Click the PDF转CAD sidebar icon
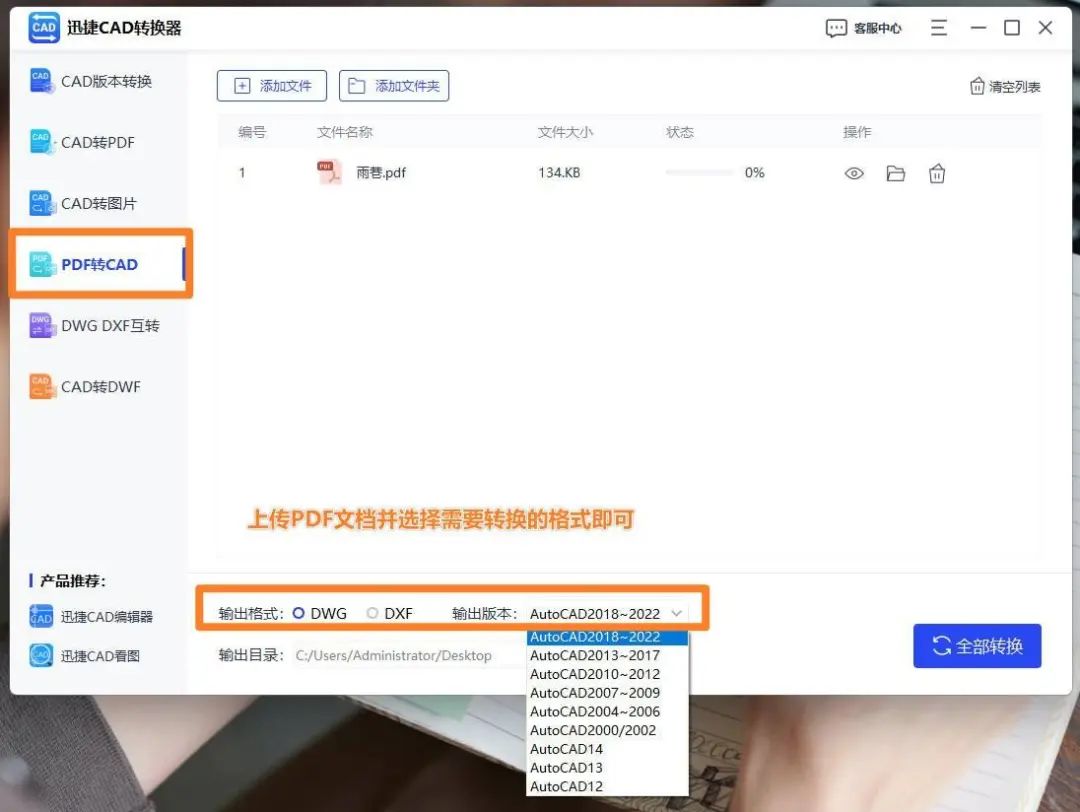 click(42, 264)
